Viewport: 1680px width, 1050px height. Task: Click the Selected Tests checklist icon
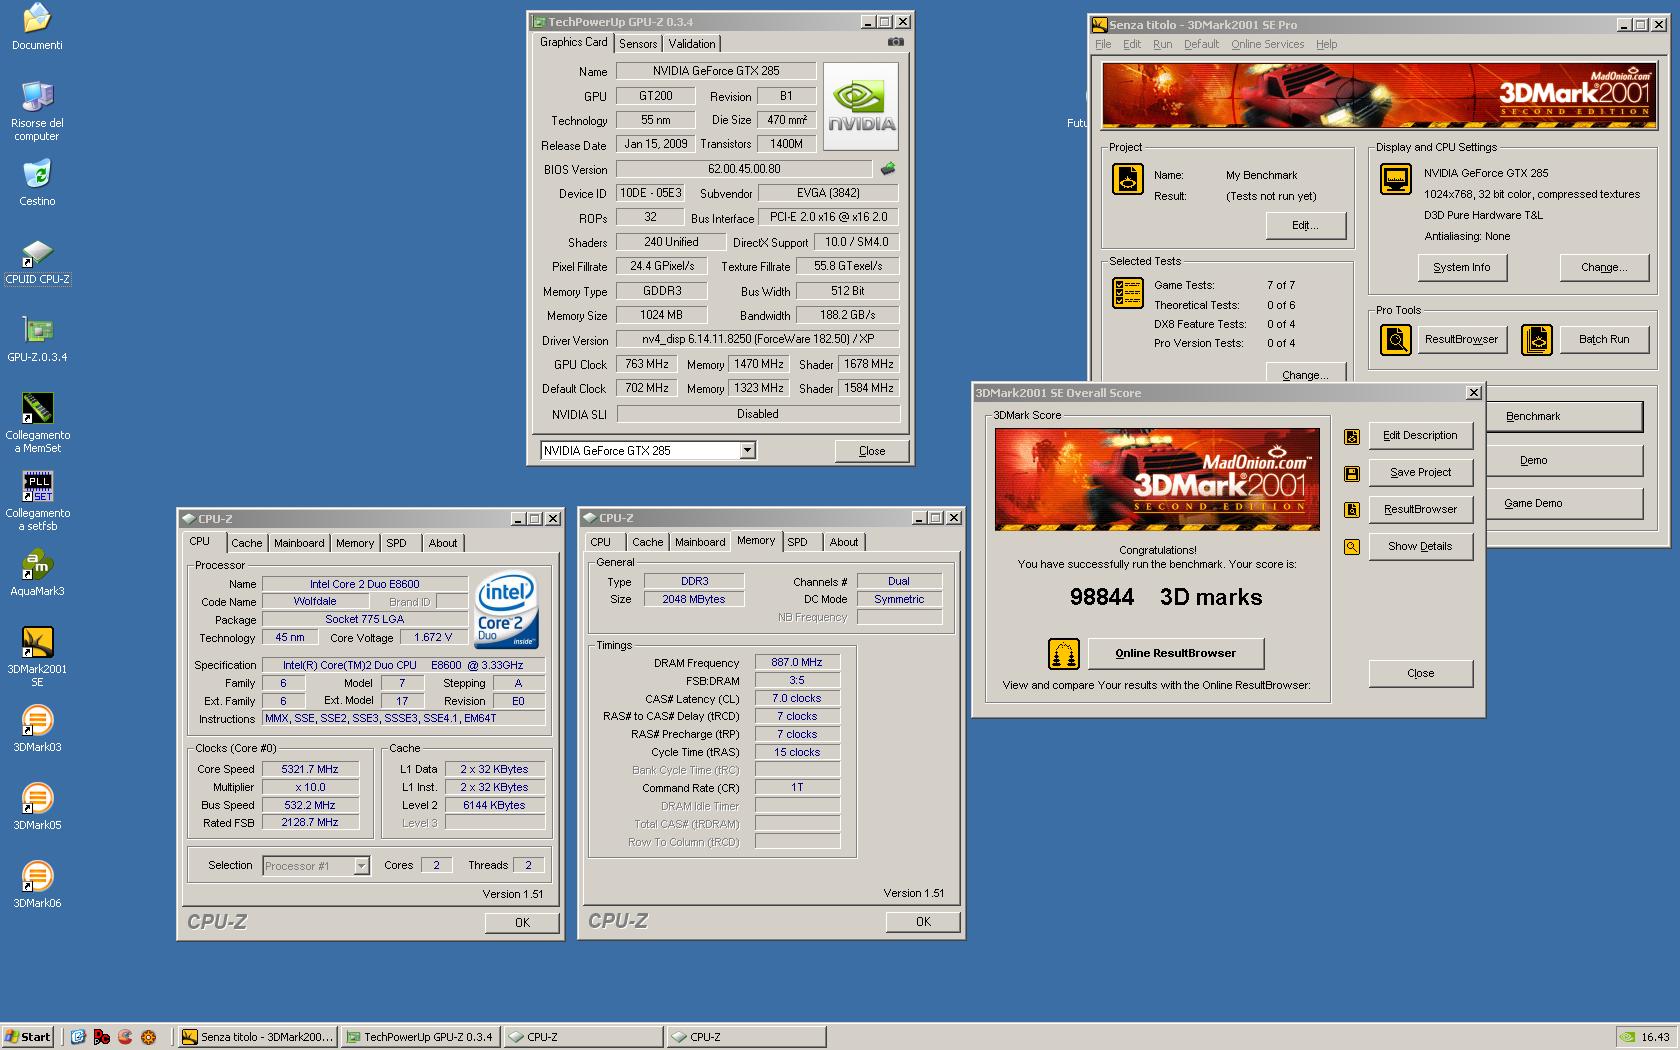click(1128, 293)
